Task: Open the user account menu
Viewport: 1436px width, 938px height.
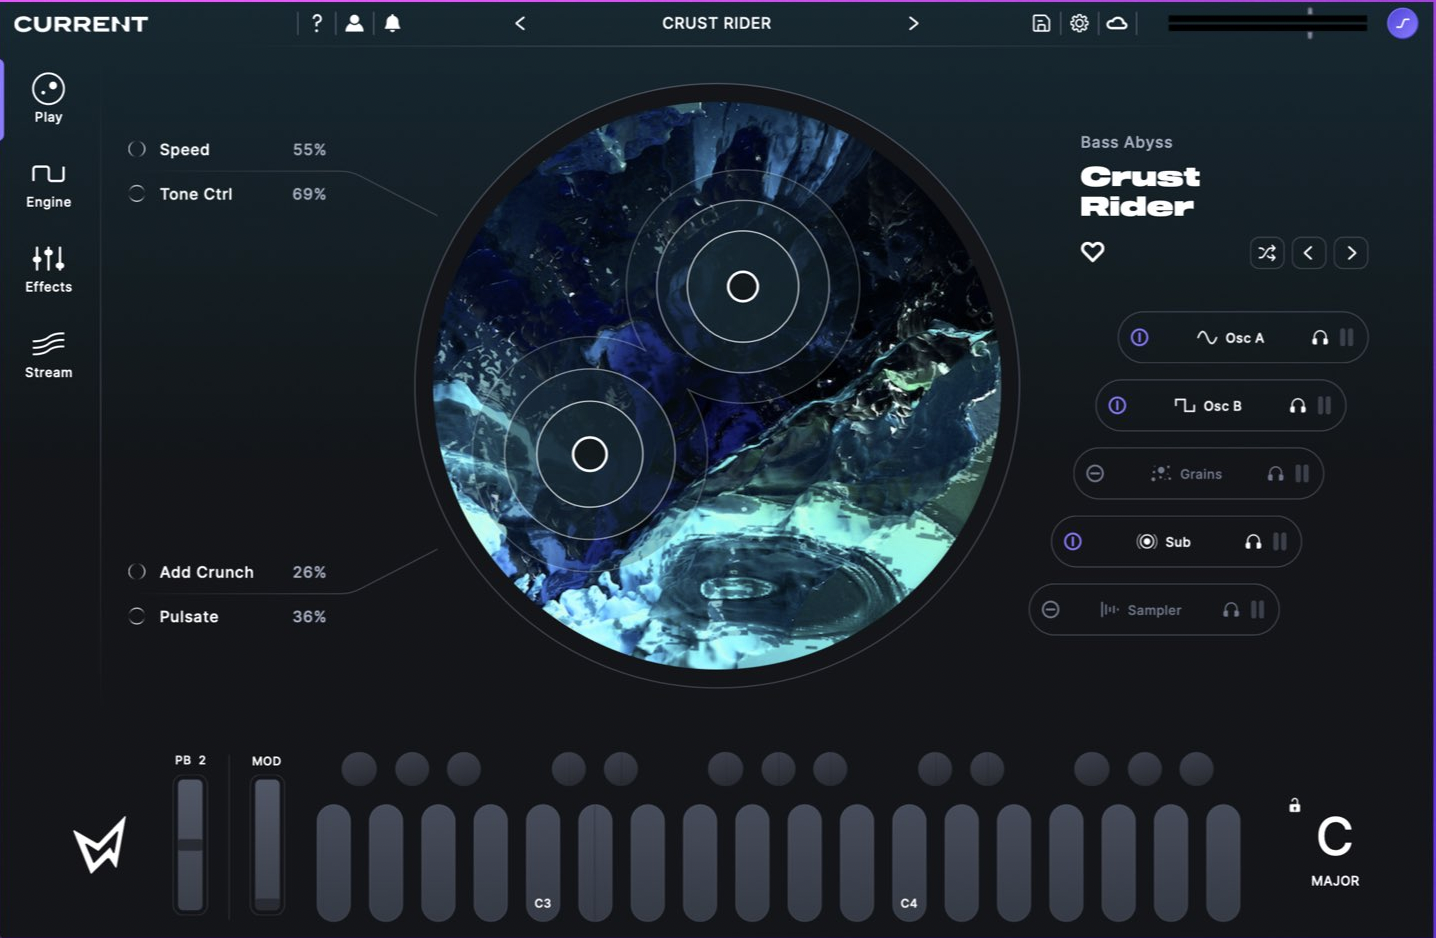Action: point(355,23)
